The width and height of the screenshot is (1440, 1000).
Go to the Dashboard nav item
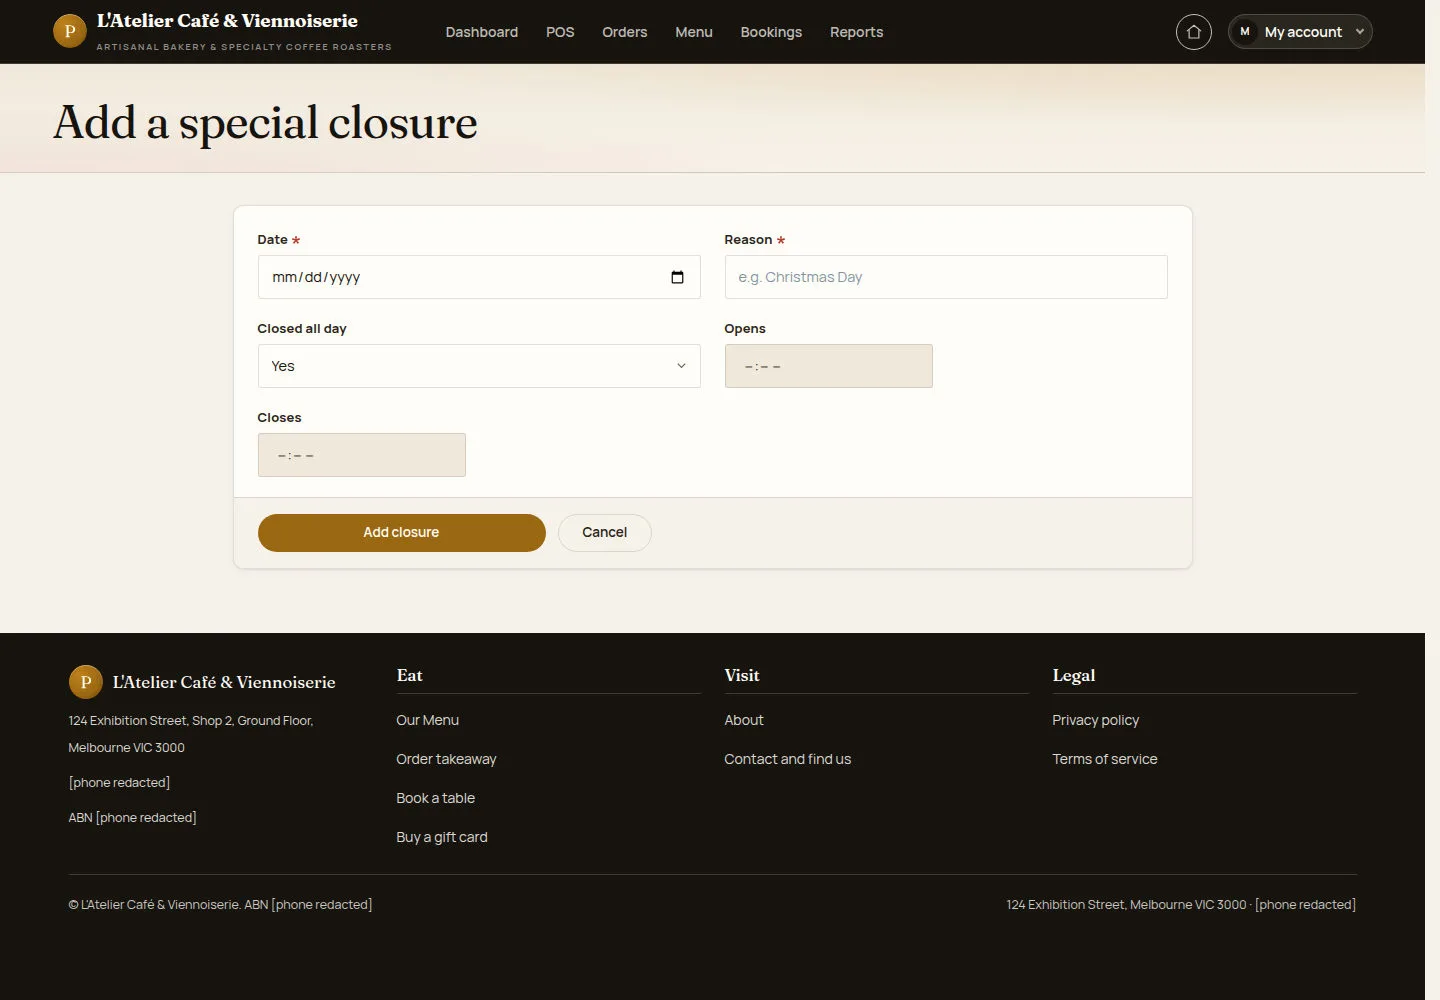[x=482, y=32]
